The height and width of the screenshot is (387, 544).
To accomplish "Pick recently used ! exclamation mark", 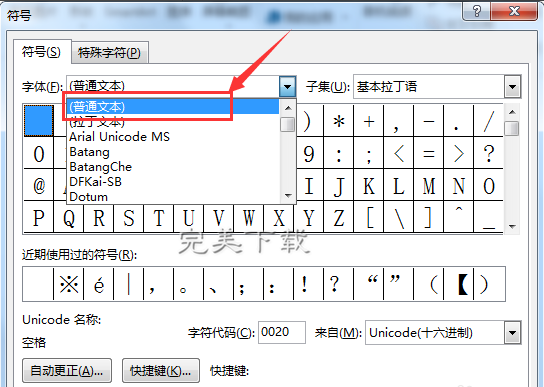I will tap(309, 284).
